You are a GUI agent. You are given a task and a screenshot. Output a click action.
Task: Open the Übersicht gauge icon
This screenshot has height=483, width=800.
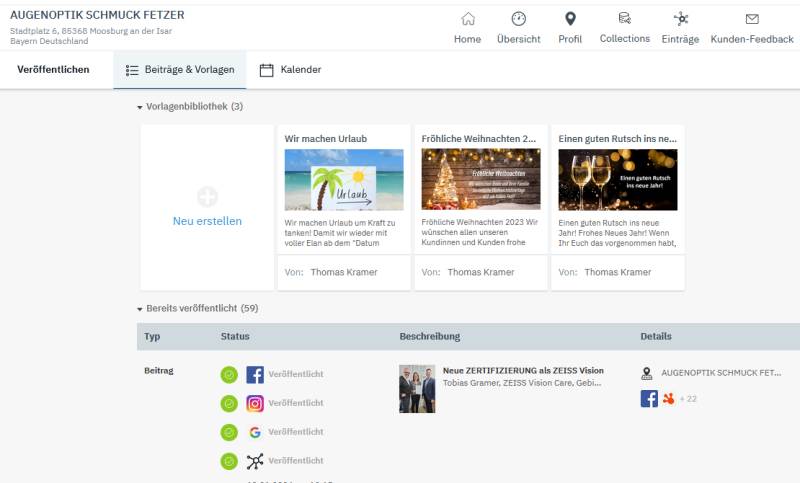click(x=518, y=19)
